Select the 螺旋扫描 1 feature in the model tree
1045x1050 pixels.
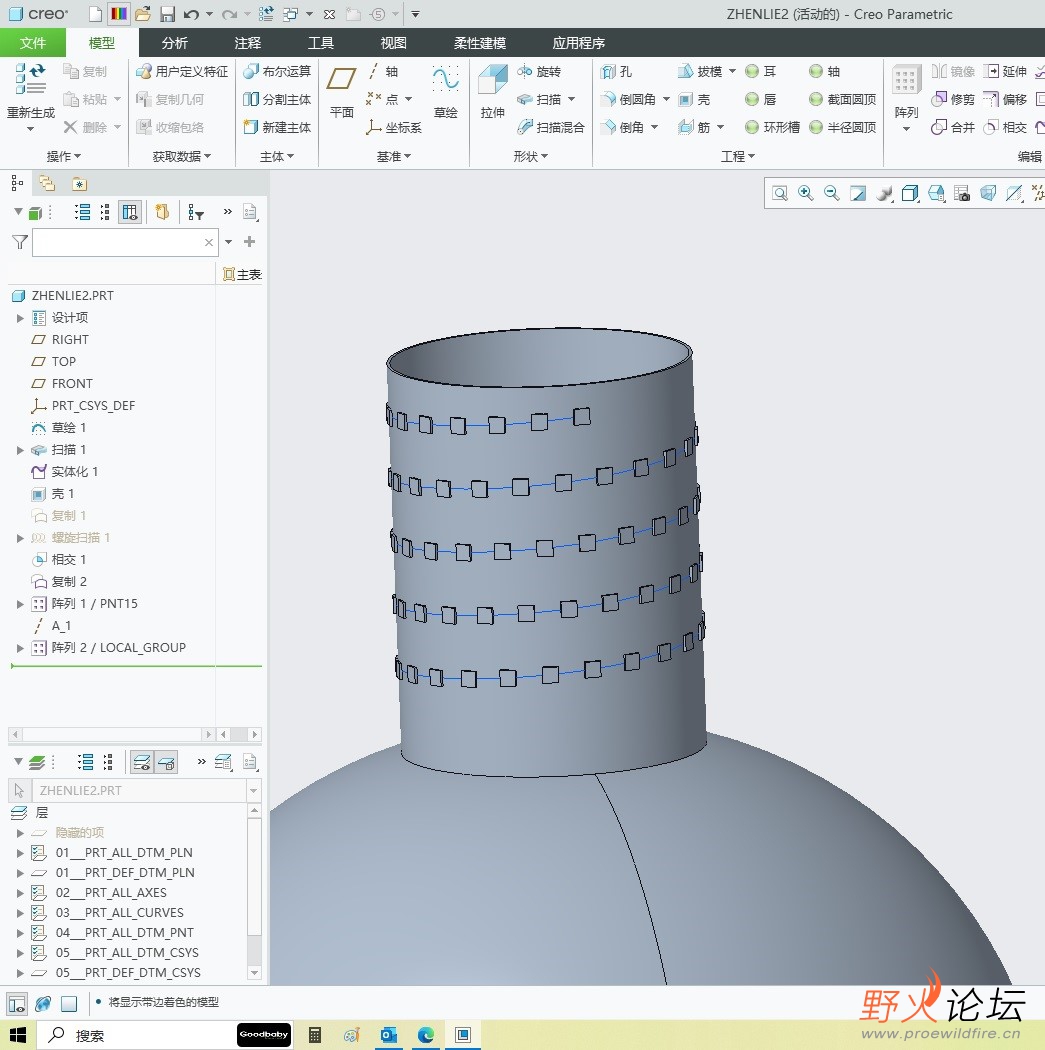[80, 538]
